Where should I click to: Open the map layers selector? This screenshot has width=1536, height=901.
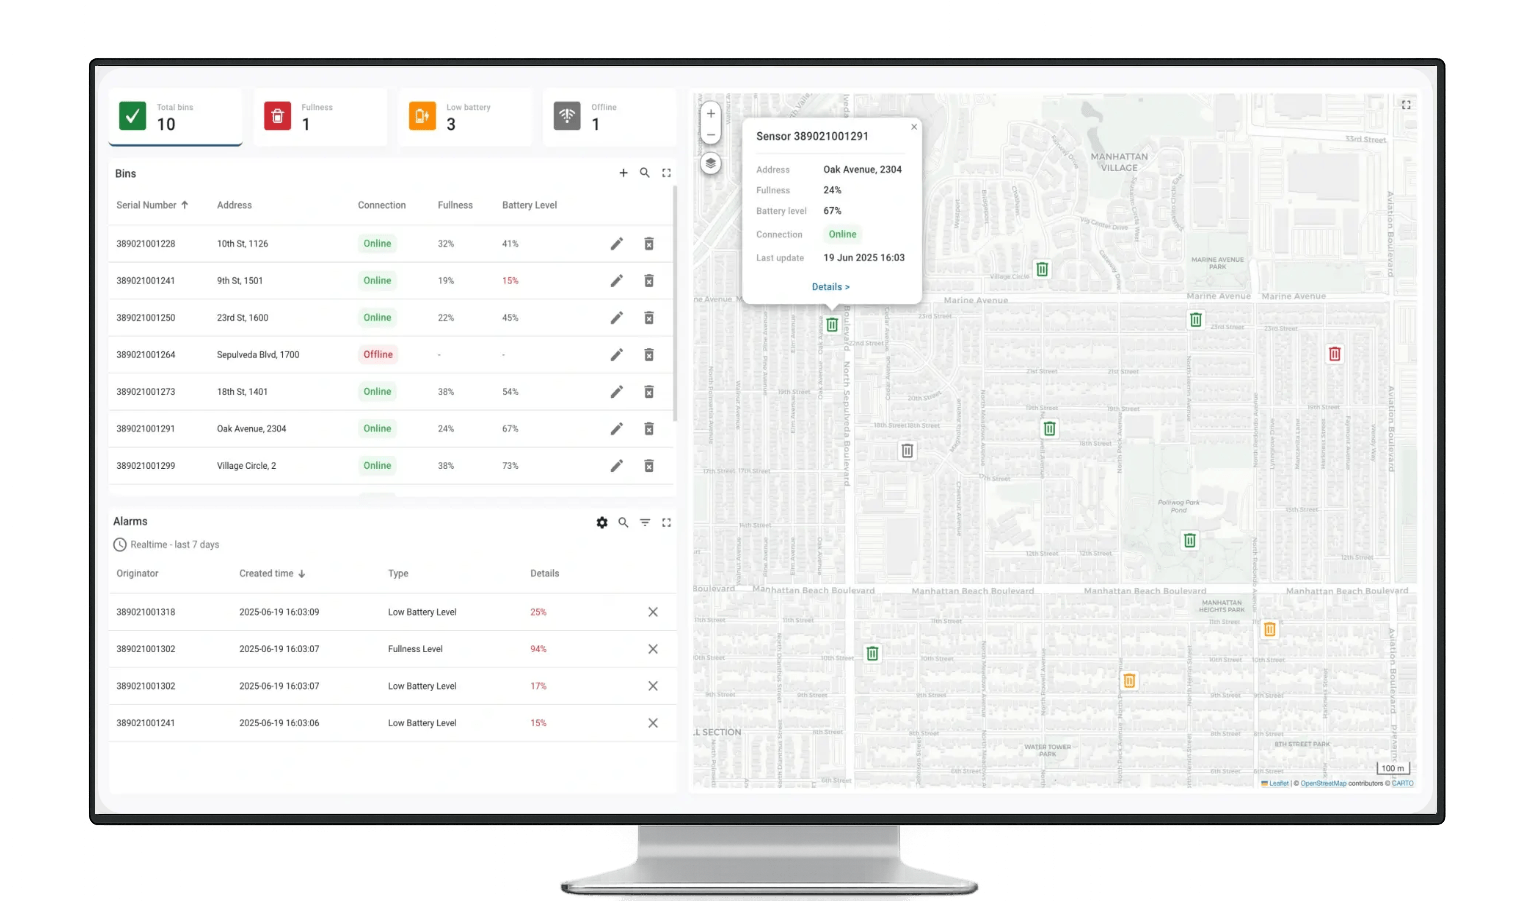click(x=711, y=160)
